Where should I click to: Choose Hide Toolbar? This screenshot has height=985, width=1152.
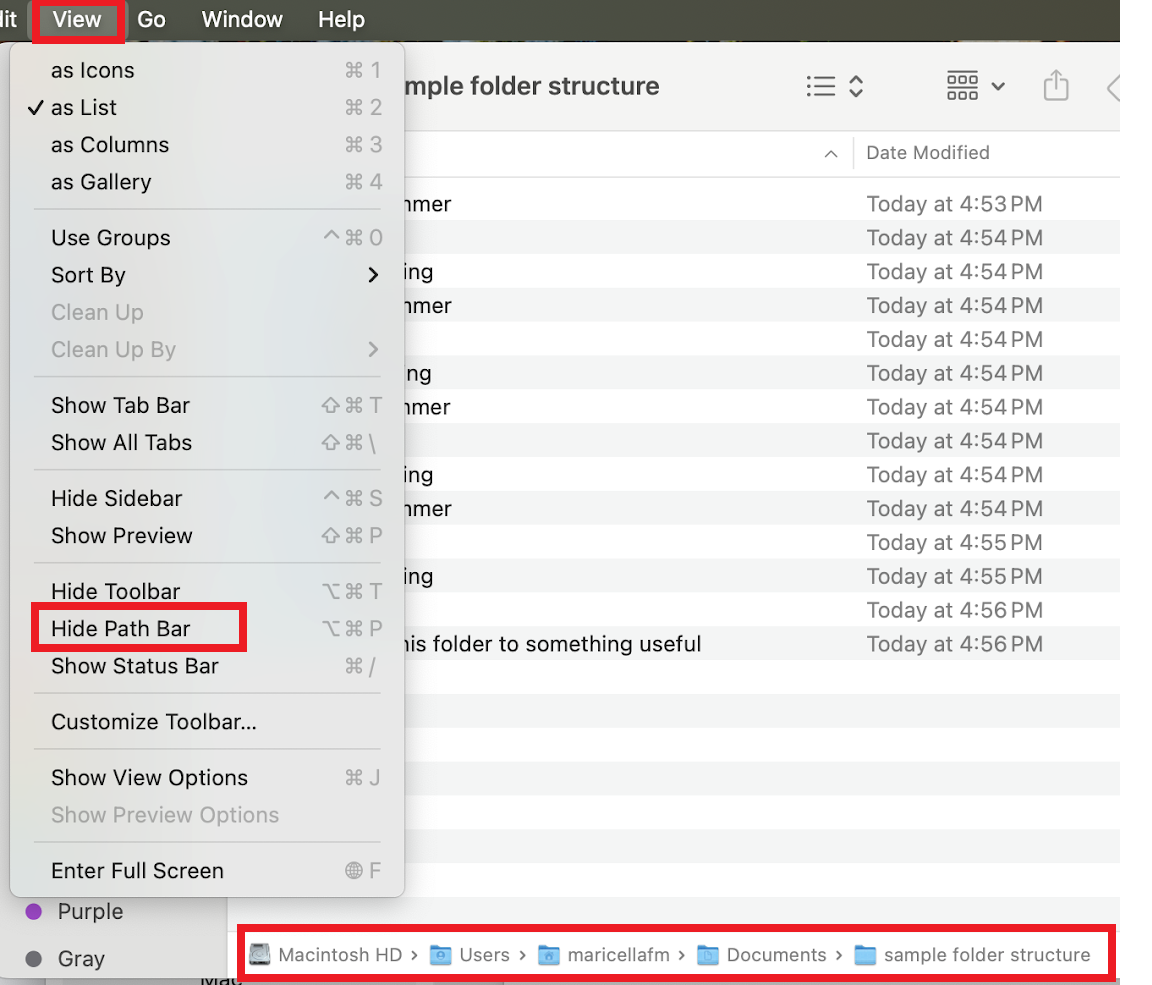coord(207,591)
